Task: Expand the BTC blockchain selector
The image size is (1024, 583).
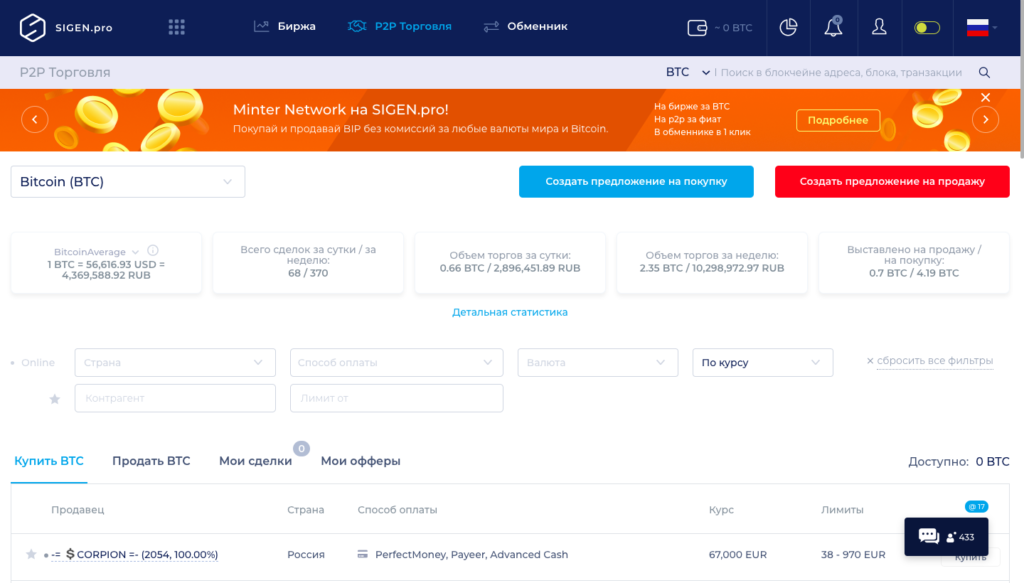Action: (x=688, y=72)
